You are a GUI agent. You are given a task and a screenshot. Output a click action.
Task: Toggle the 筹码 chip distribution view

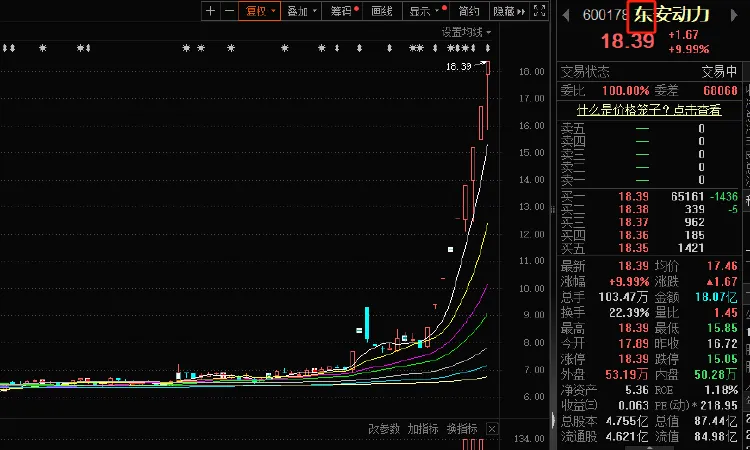coord(343,12)
